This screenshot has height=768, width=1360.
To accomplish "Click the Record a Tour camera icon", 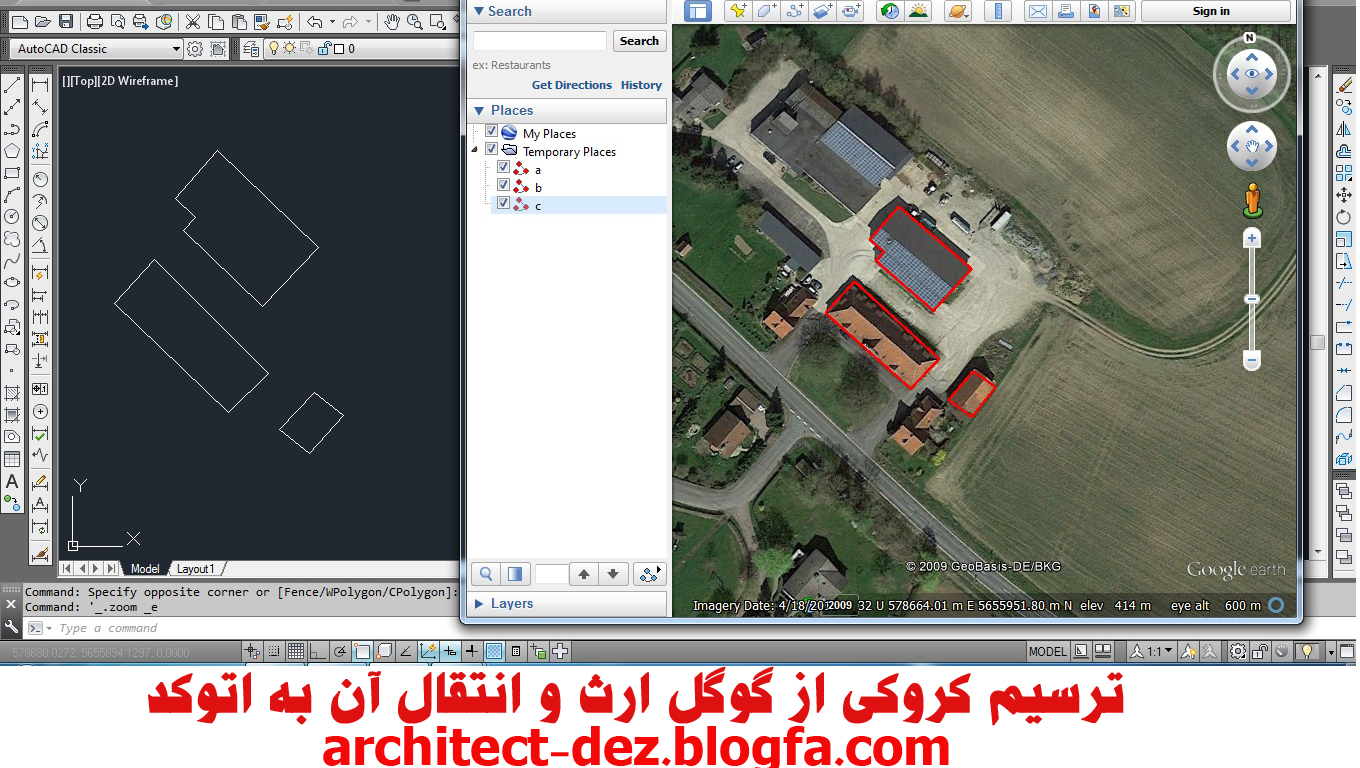I will coord(852,11).
